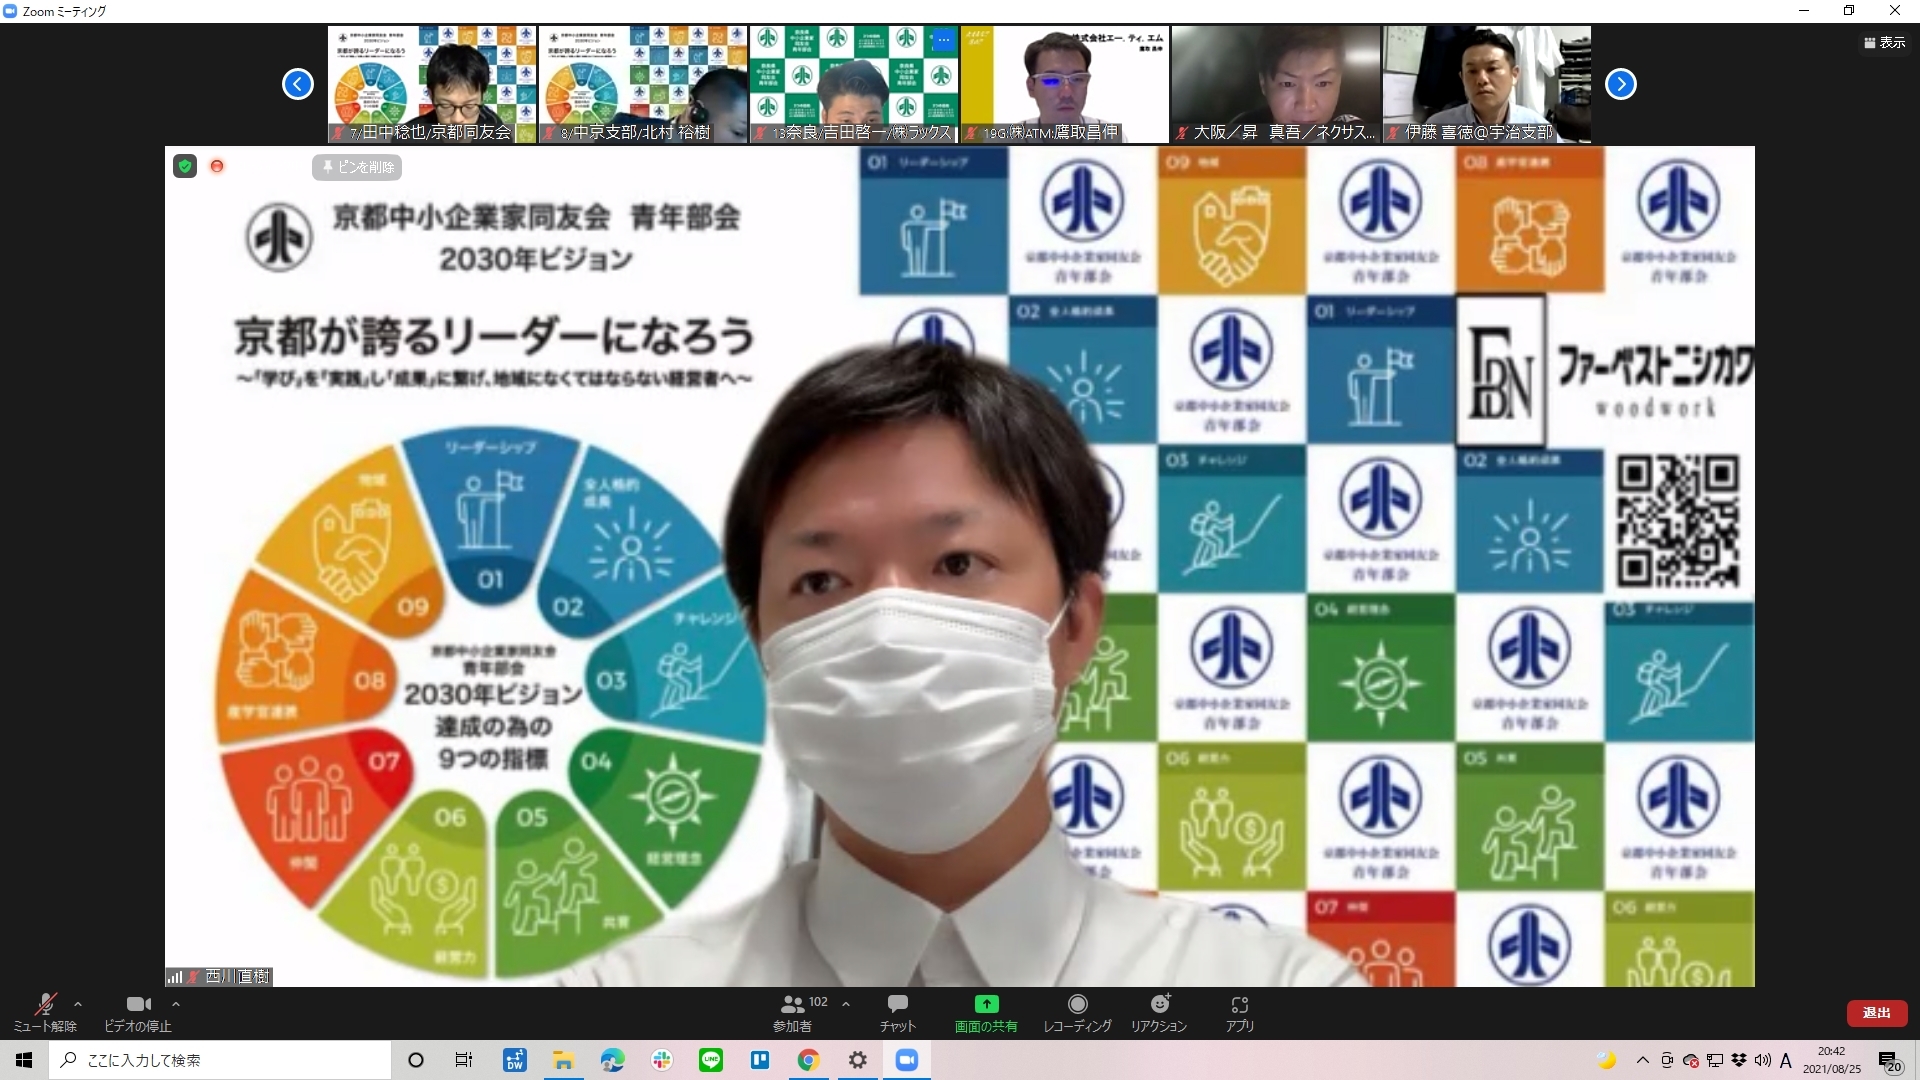Open Slack from taskbar
This screenshot has width=1920, height=1080.
point(662,1060)
